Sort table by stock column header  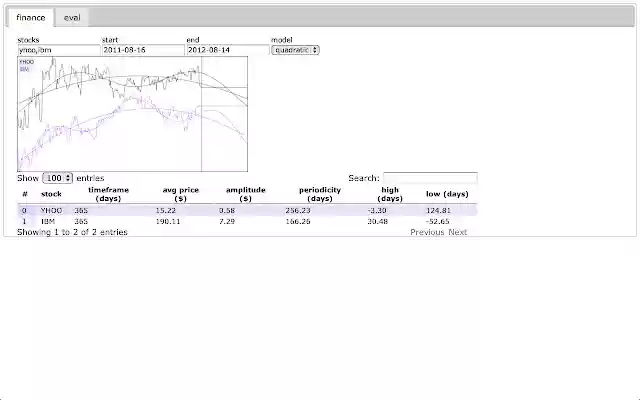click(x=51, y=194)
